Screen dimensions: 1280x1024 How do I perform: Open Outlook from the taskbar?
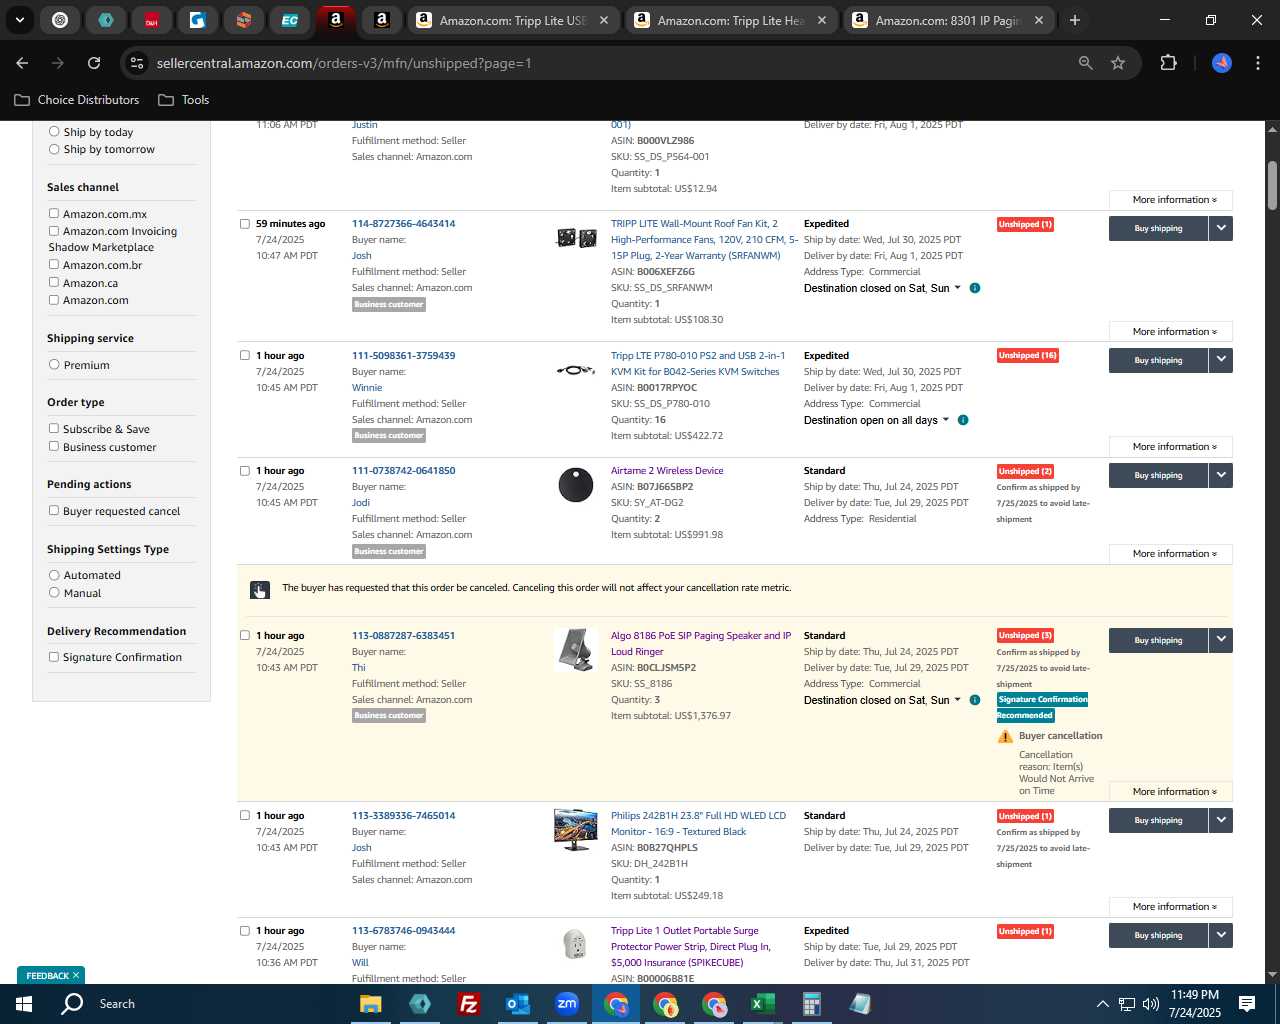[517, 1004]
